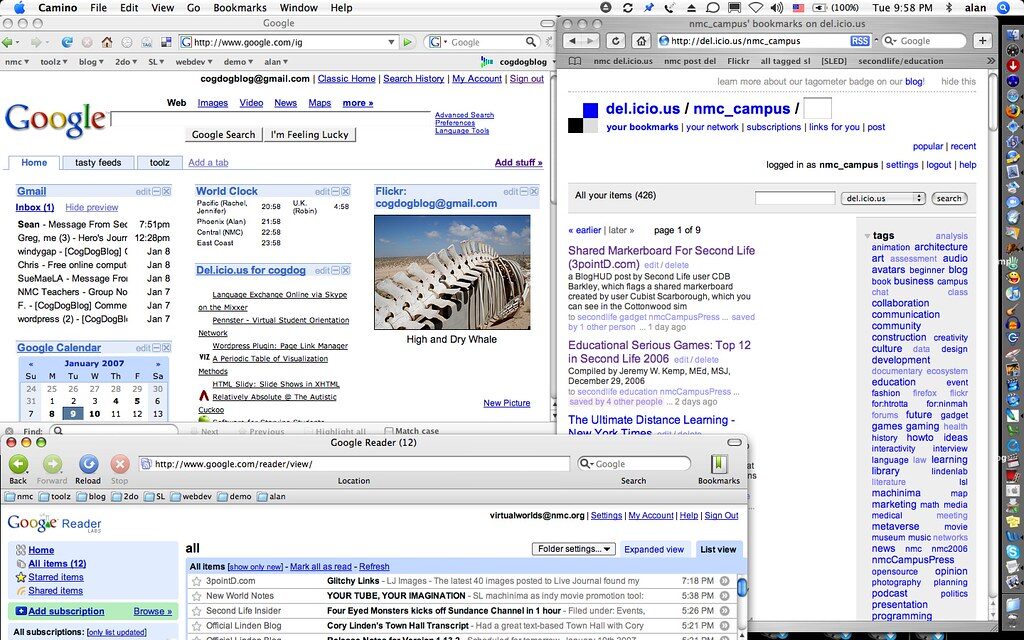Click Home icon in Camino toolbar
This screenshot has width=1024, height=640.
click(106, 42)
